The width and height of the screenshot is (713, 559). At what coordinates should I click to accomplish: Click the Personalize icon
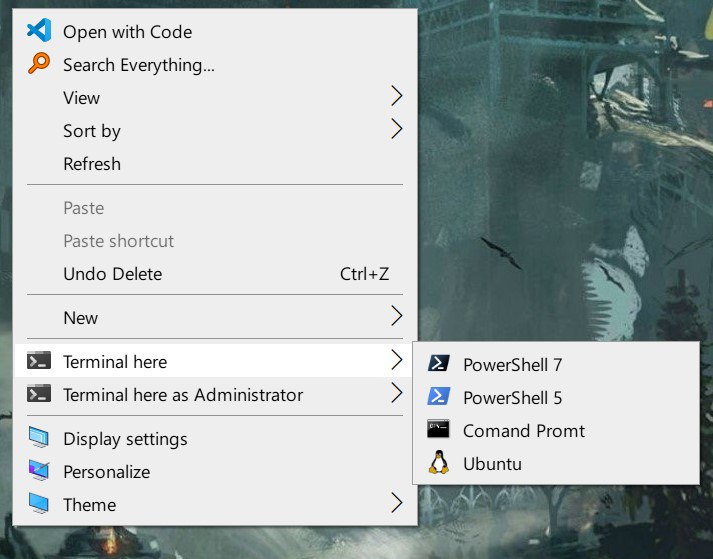39,470
